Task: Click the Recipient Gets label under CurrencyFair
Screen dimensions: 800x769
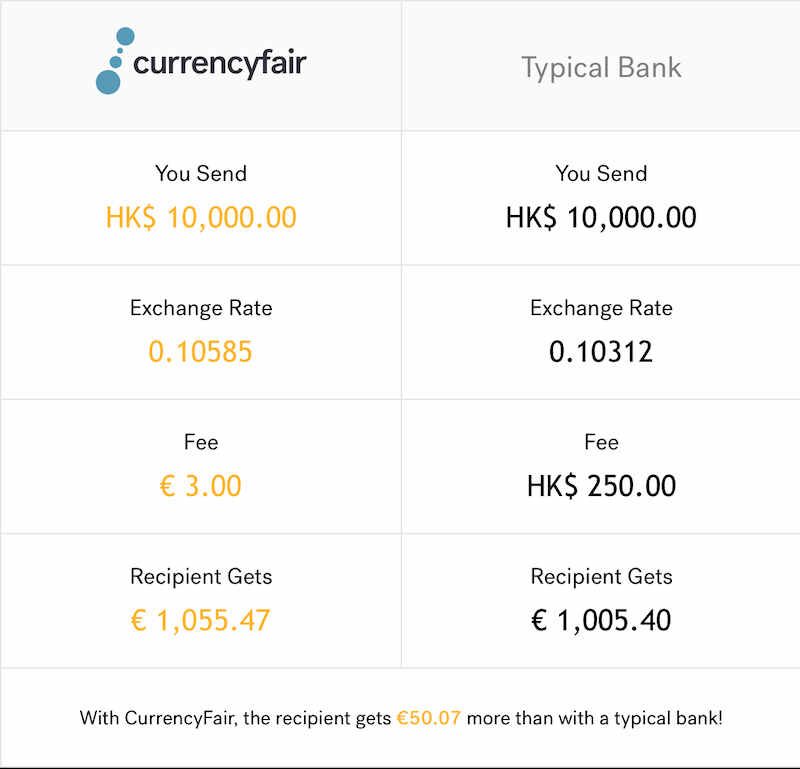Action: pos(201,577)
